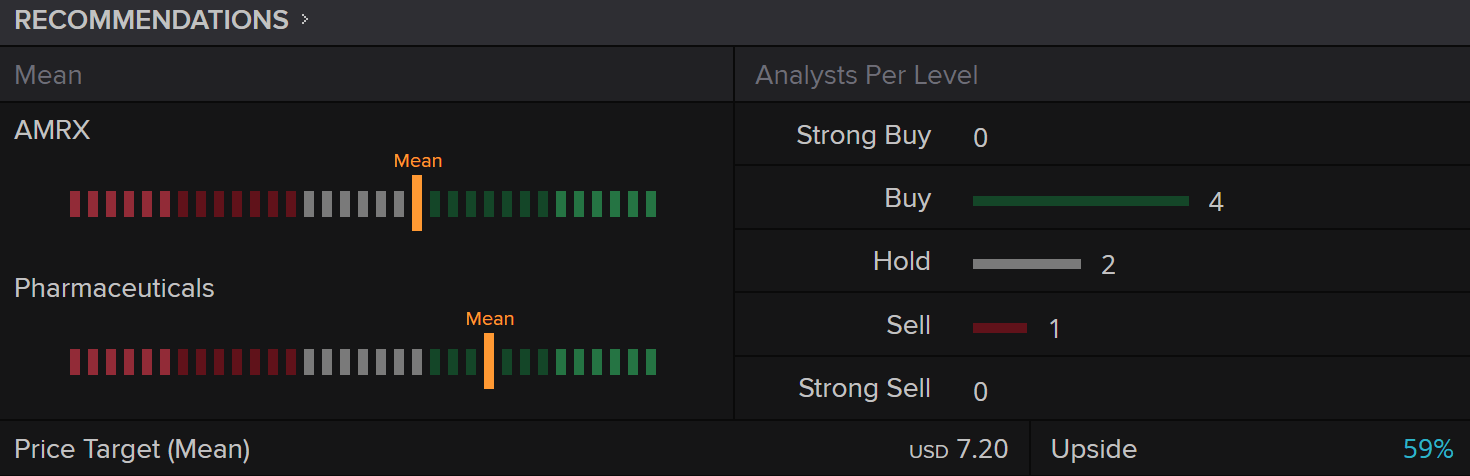This screenshot has height=476, width=1470.
Task: Select the dark red Sell analyst bar
Action: click(999, 328)
